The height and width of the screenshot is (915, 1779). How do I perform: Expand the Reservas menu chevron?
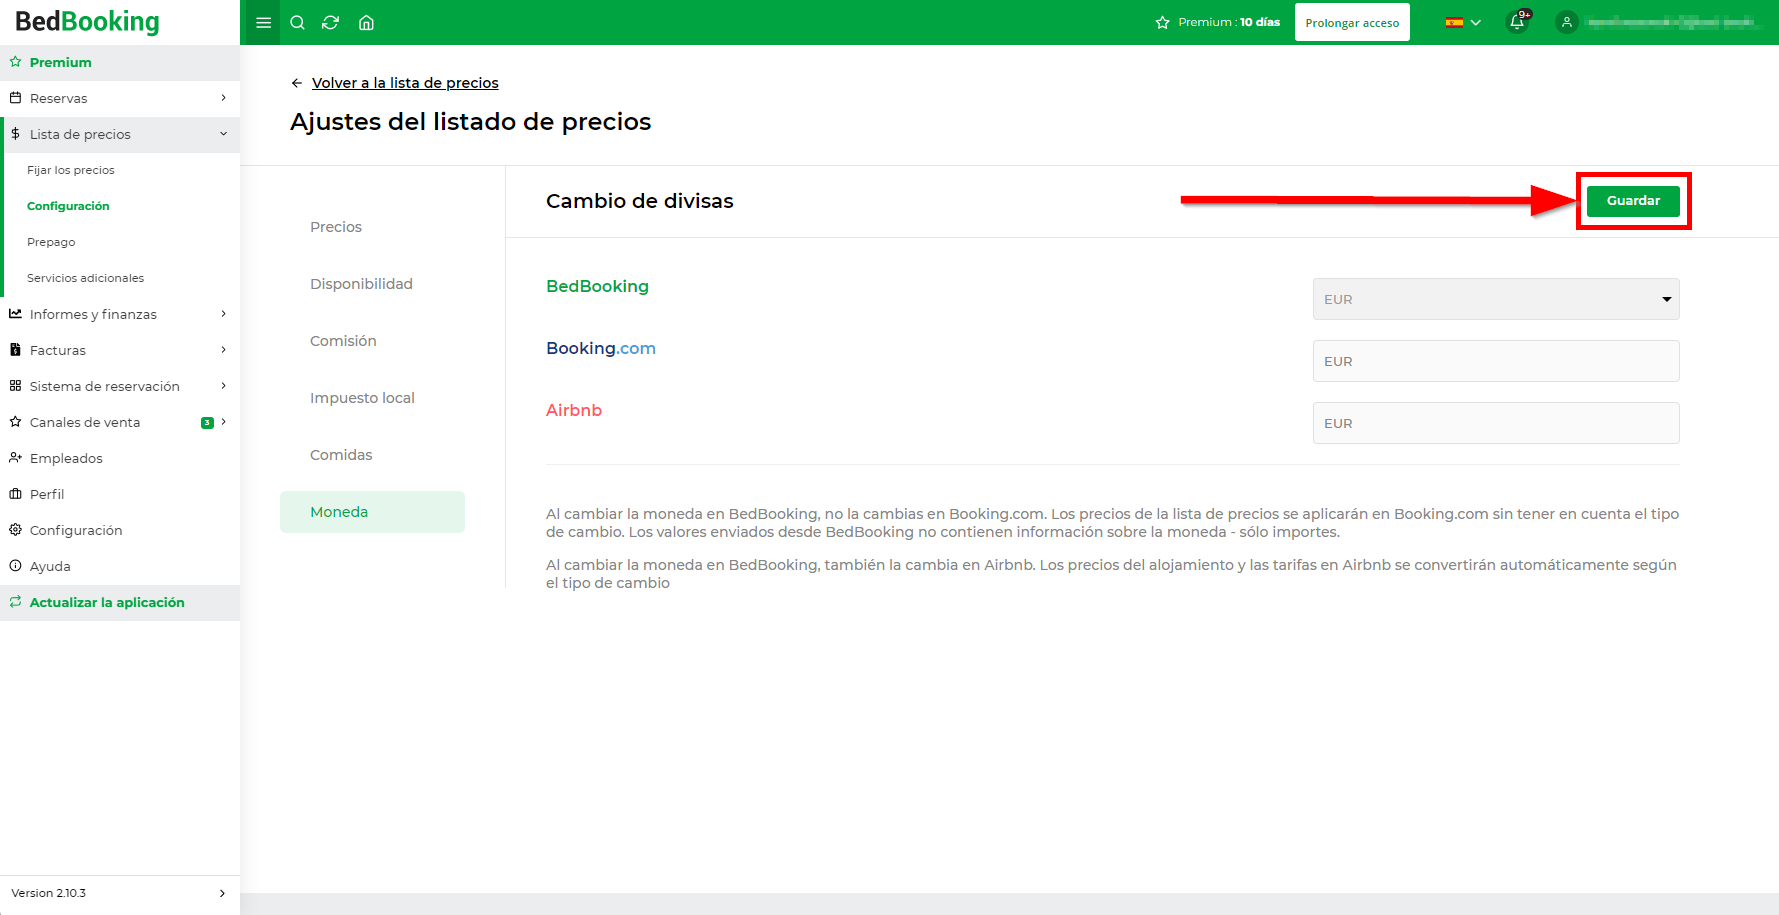[x=223, y=98]
